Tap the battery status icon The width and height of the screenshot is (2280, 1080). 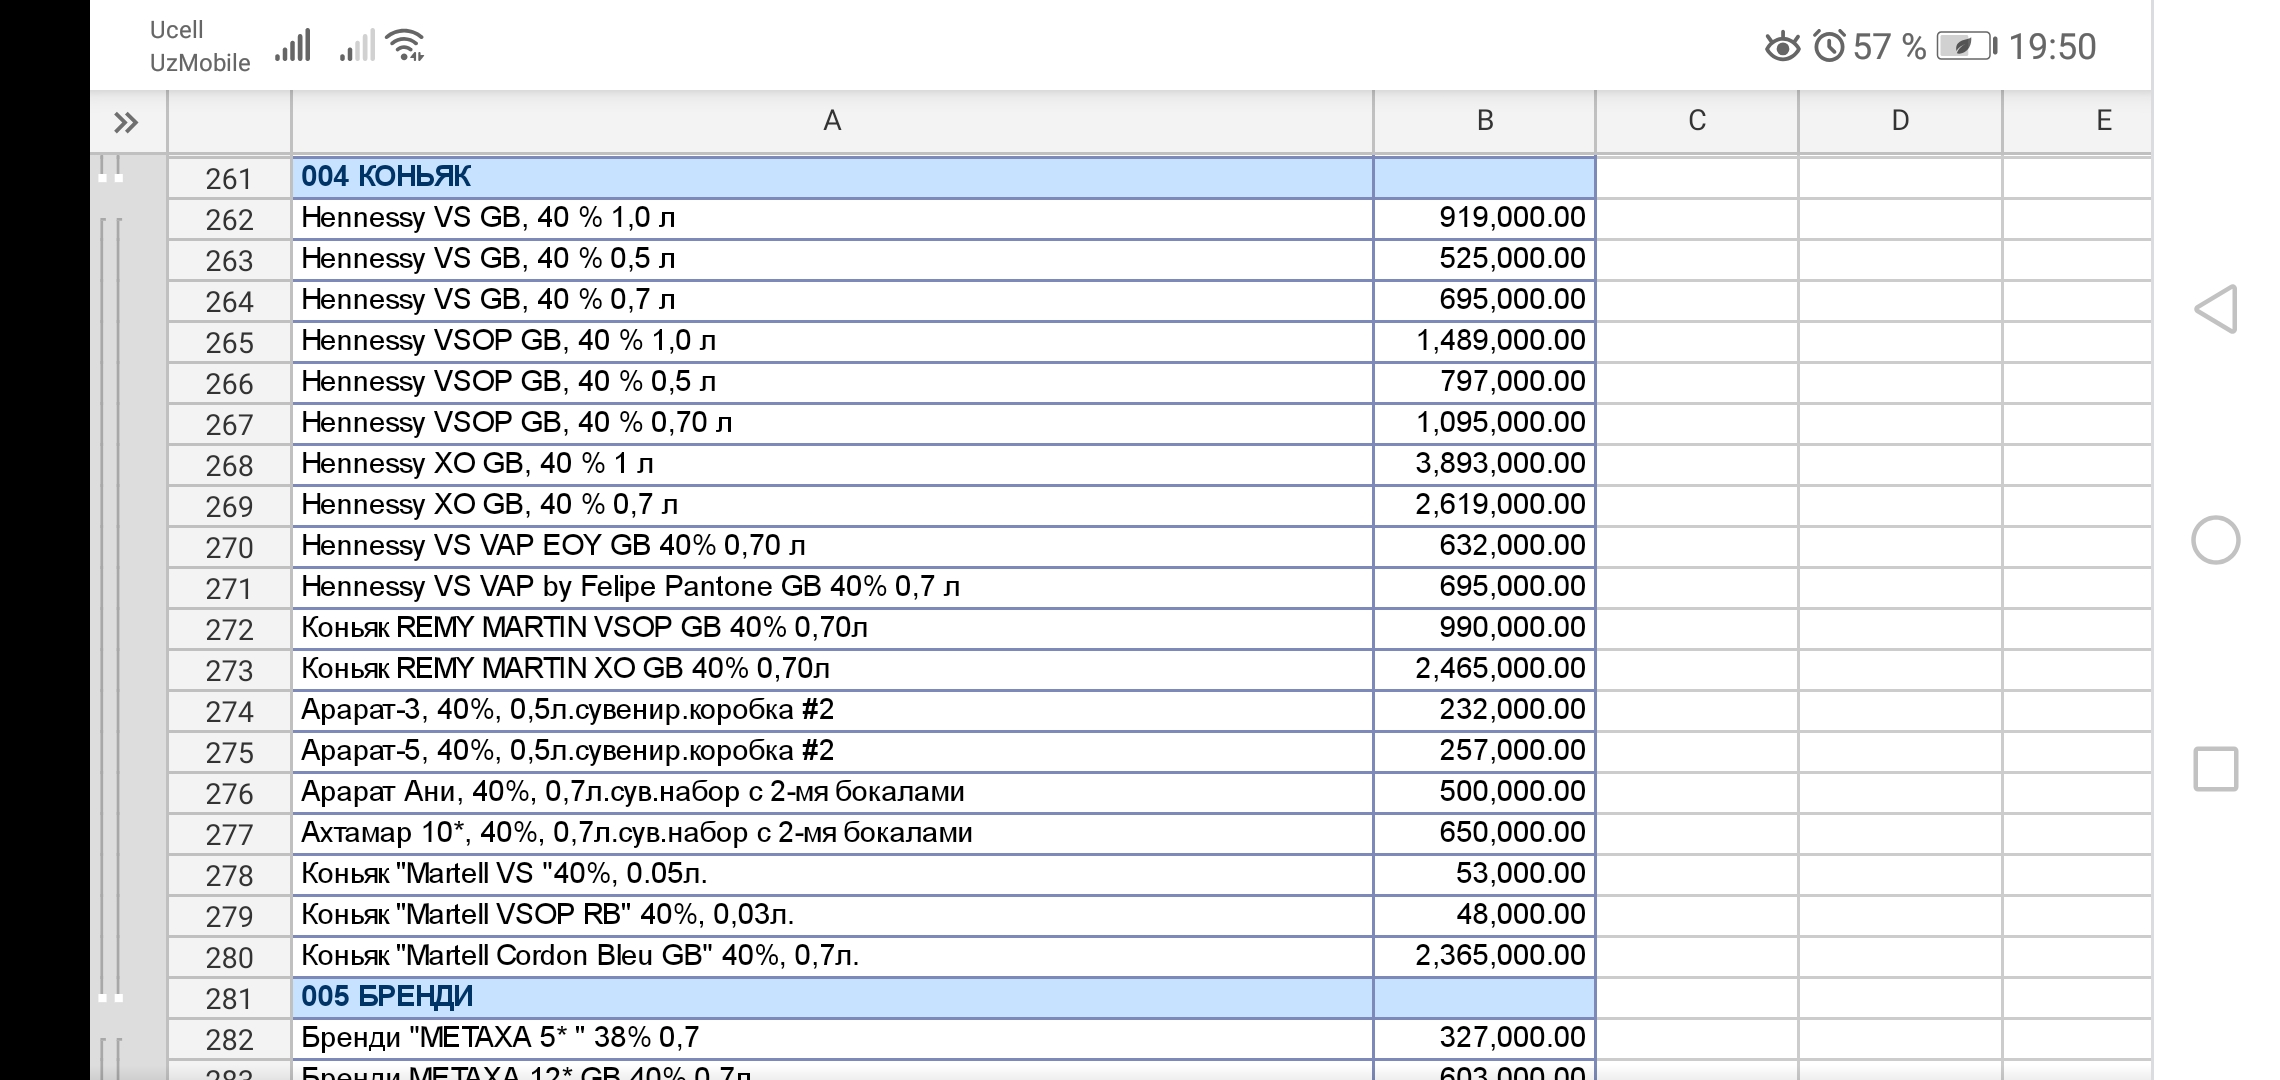point(1965,47)
